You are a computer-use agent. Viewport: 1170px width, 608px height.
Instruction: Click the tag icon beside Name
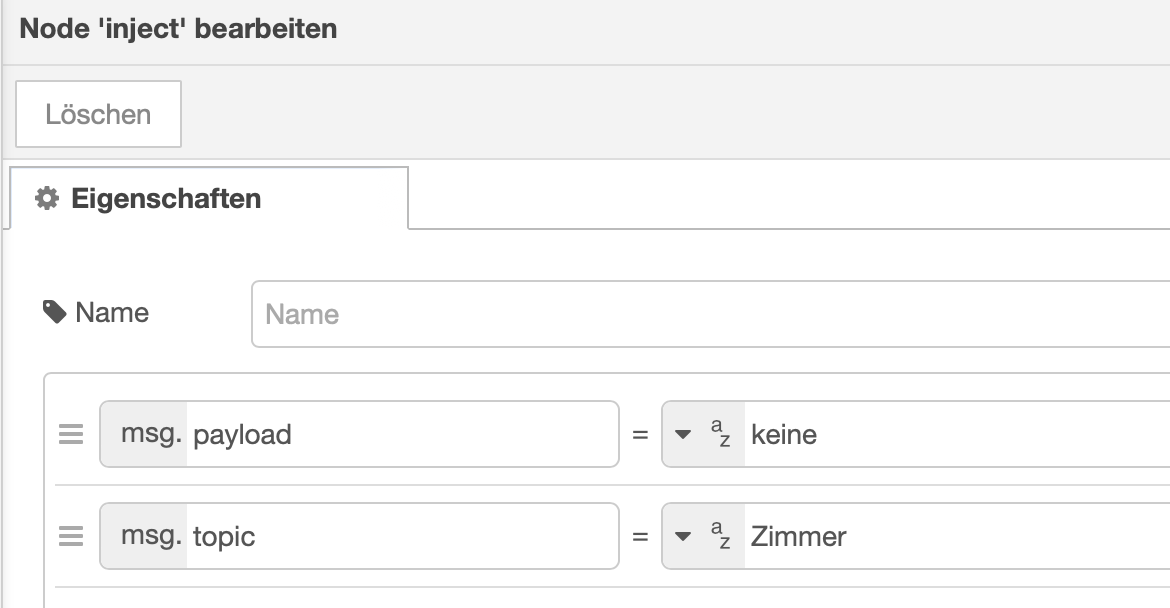55,313
